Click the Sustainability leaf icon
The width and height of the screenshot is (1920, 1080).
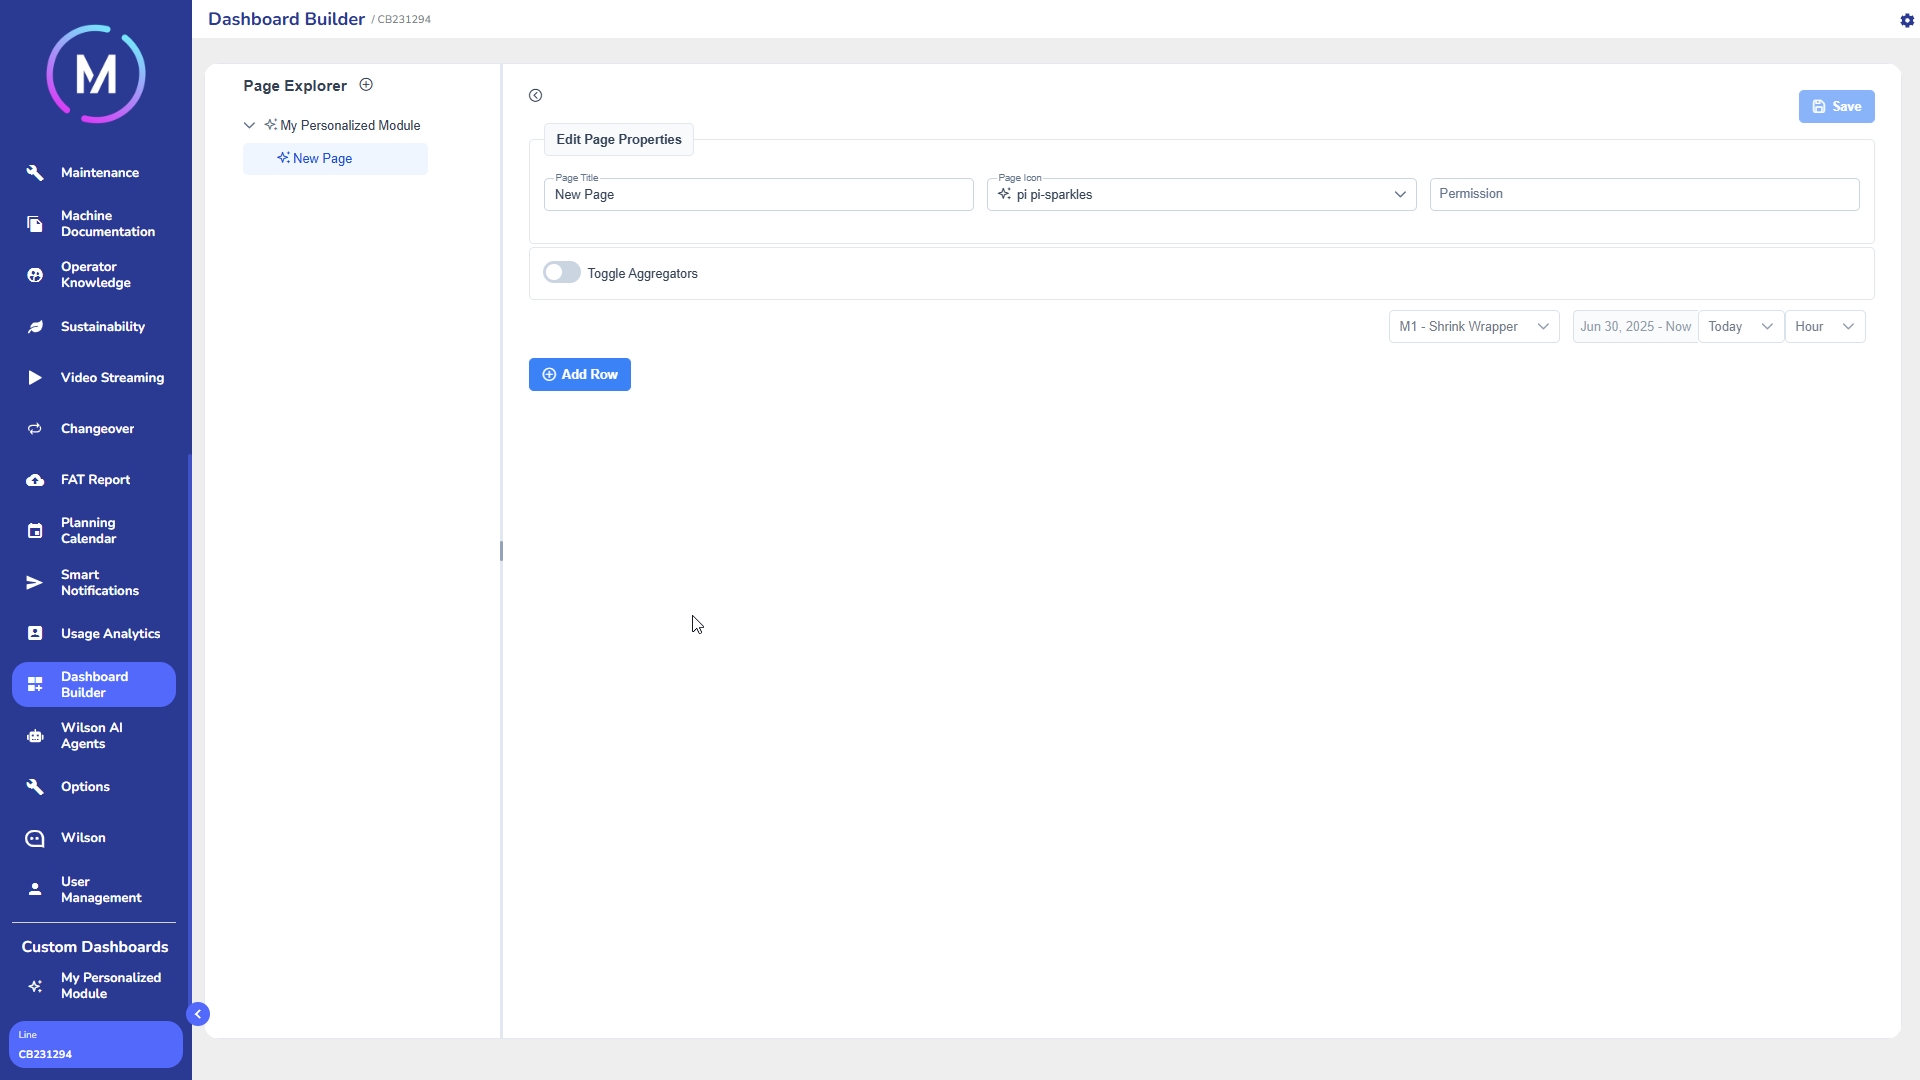tap(35, 327)
